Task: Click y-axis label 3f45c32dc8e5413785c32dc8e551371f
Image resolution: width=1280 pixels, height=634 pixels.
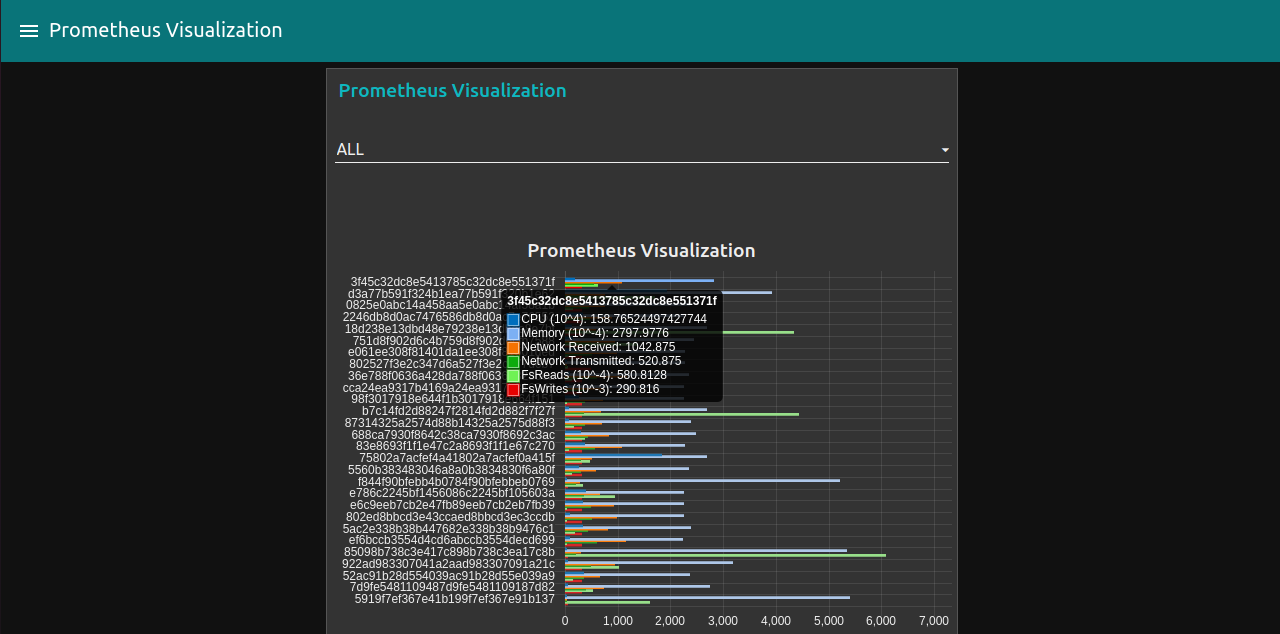Action: [452, 282]
